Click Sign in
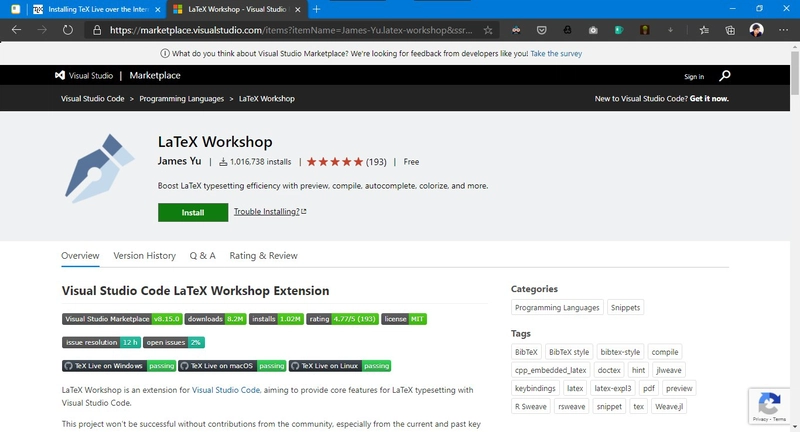 point(694,77)
